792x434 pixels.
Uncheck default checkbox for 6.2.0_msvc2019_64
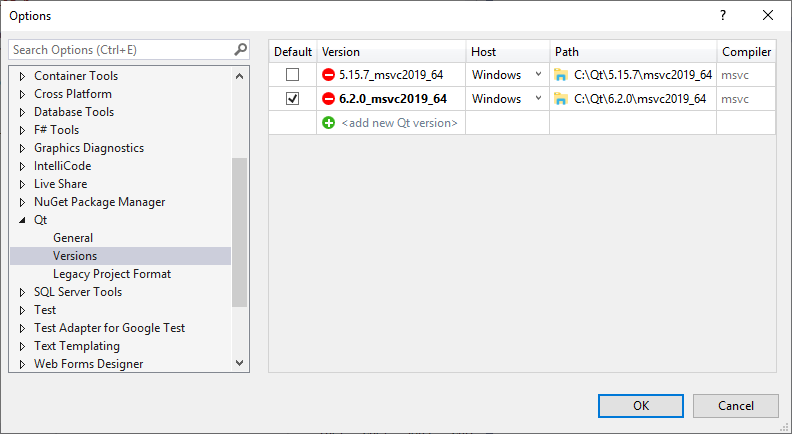tap(292, 99)
